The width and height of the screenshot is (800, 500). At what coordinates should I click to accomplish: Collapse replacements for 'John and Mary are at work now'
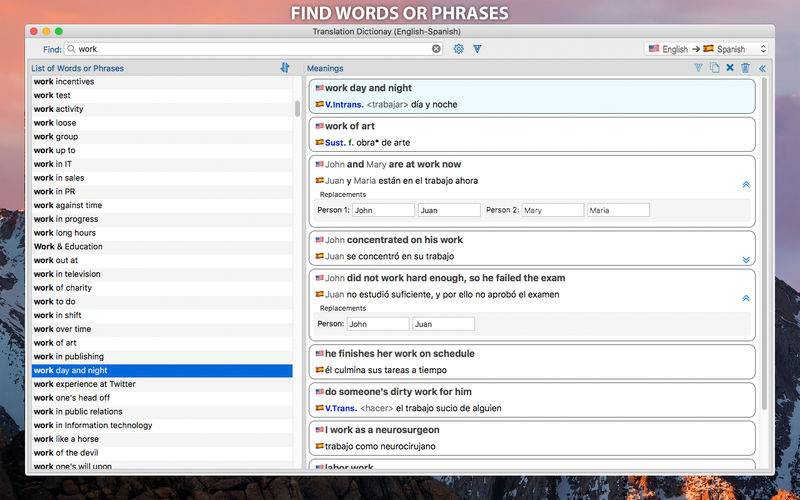[x=746, y=185]
